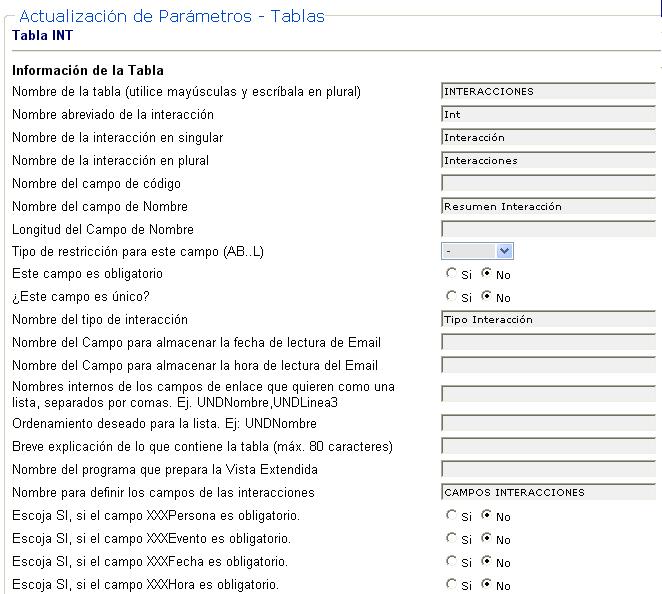662x594 pixels.
Task: Click the 'Nombre de la tabla' field
Action: click(x=548, y=91)
